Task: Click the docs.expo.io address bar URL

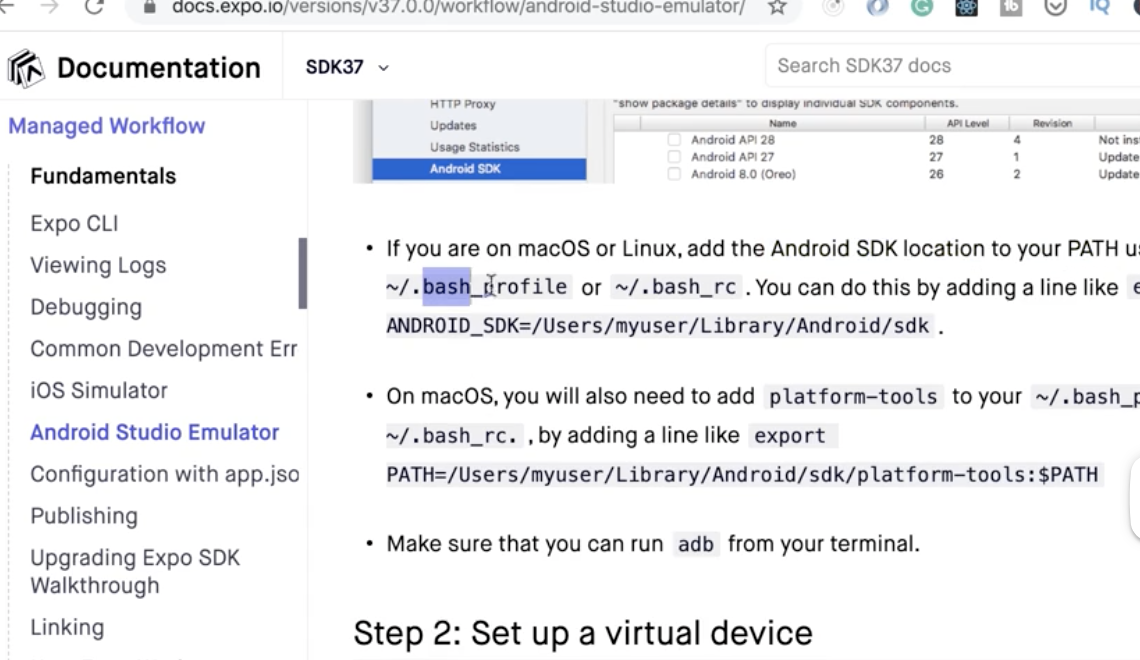Action: (x=458, y=7)
